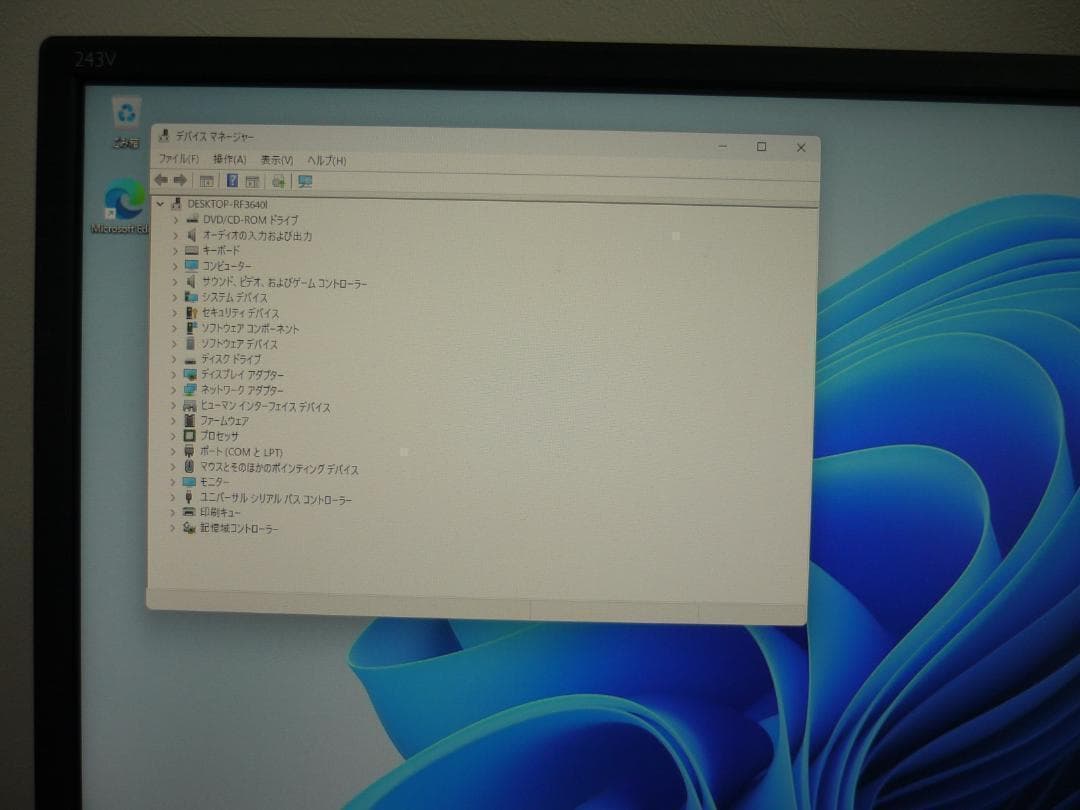This screenshot has width=1080, height=810.
Task: Select the 印刷キュー label
Action: click(x=220, y=512)
